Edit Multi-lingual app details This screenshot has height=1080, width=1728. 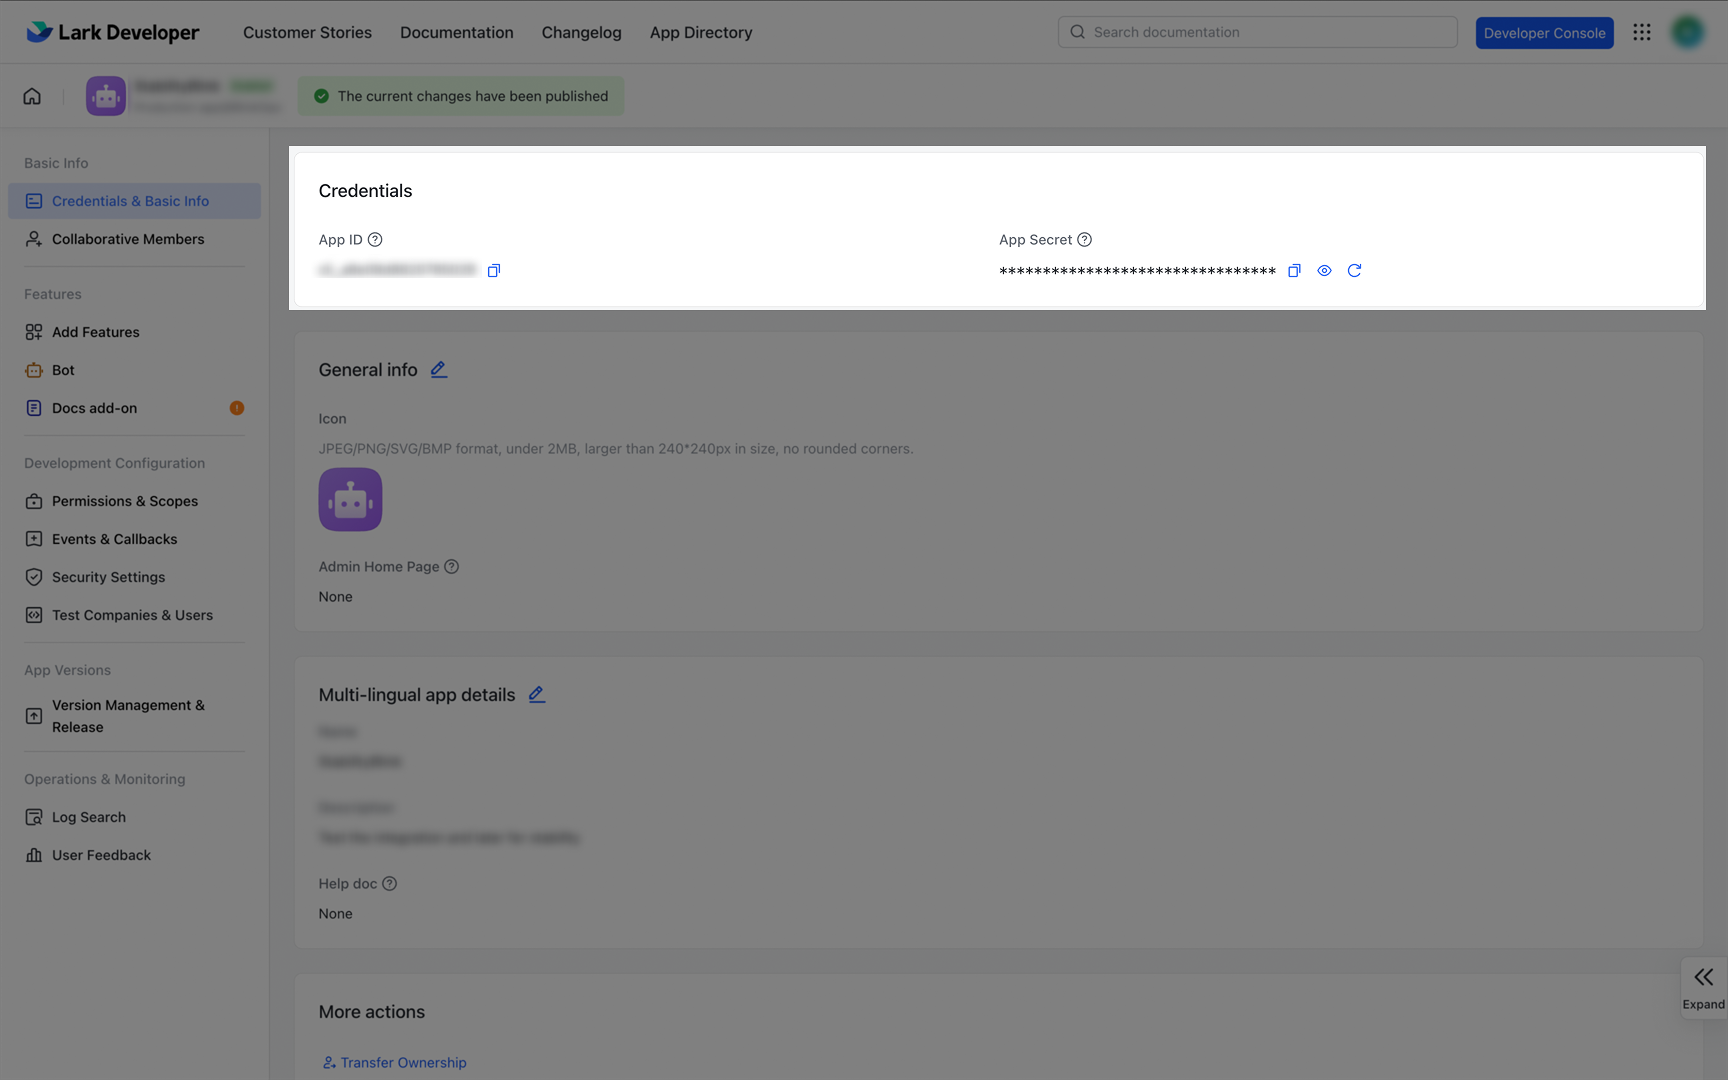(x=536, y=695)
